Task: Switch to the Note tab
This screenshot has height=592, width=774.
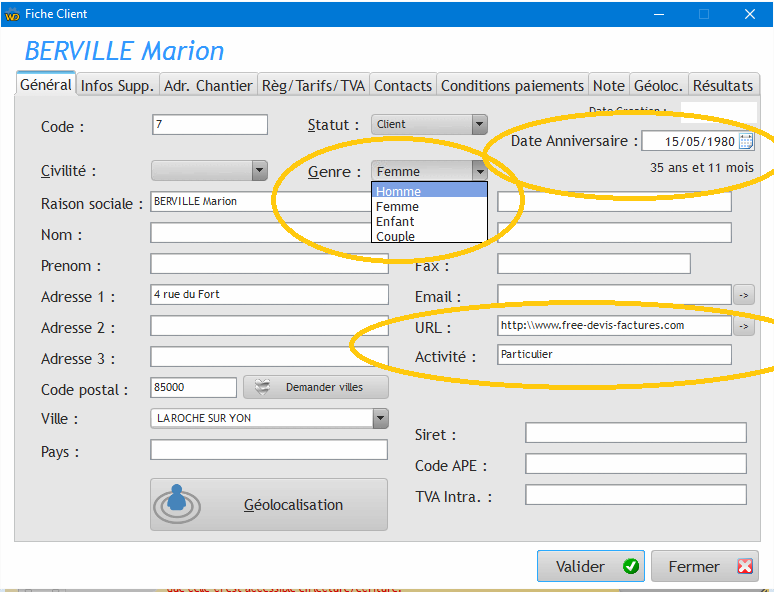Action: [x=609, y=86]
